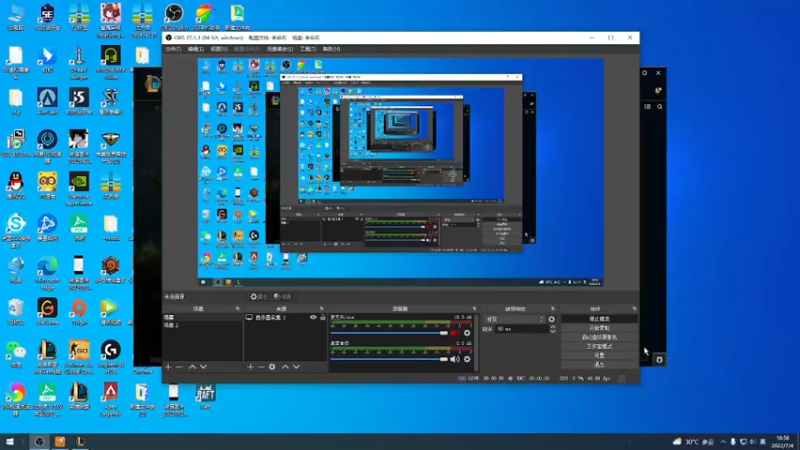Viewport: 800px width, 450px height.
Task: Click League client search magnifier icon
Action: [660, 107]
